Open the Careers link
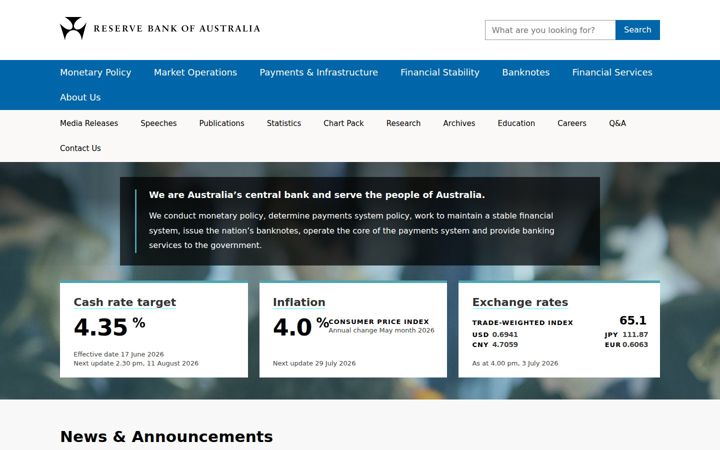720x450 pixels. click(572, 123)
